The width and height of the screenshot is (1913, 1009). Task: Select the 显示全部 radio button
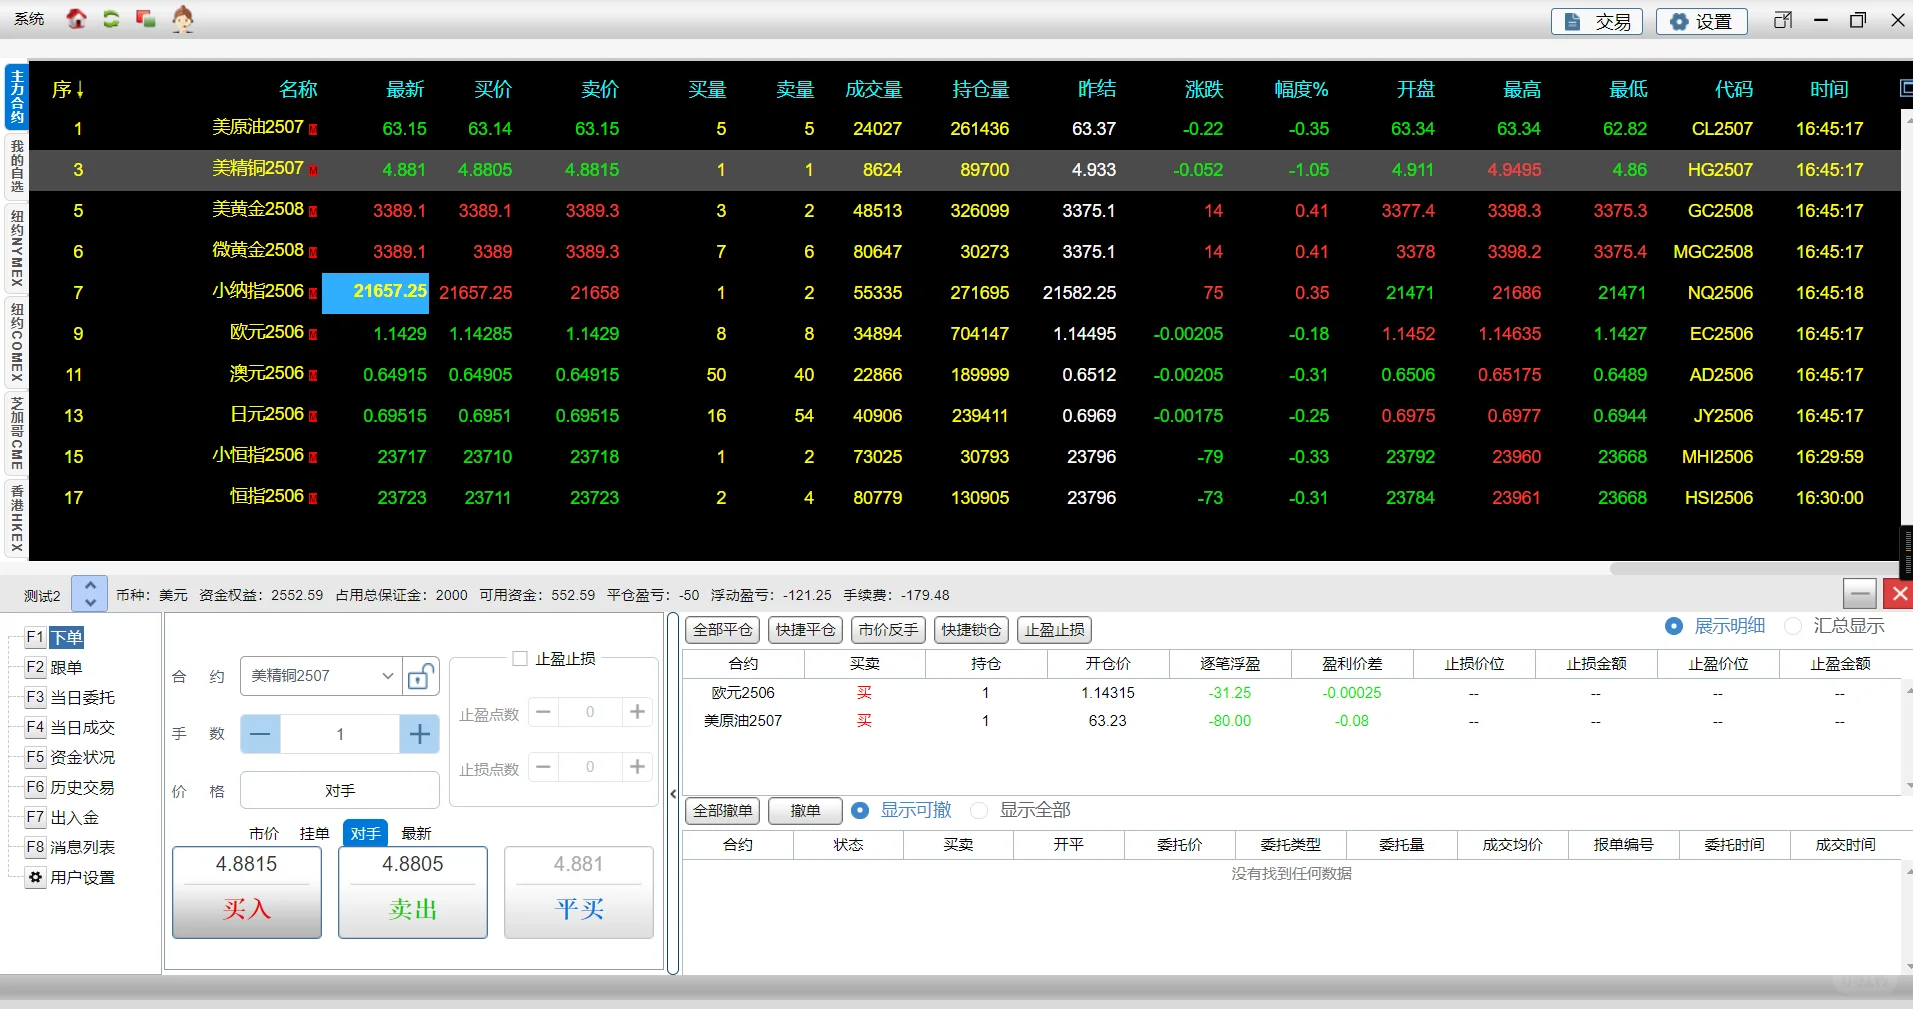[979, 810]
